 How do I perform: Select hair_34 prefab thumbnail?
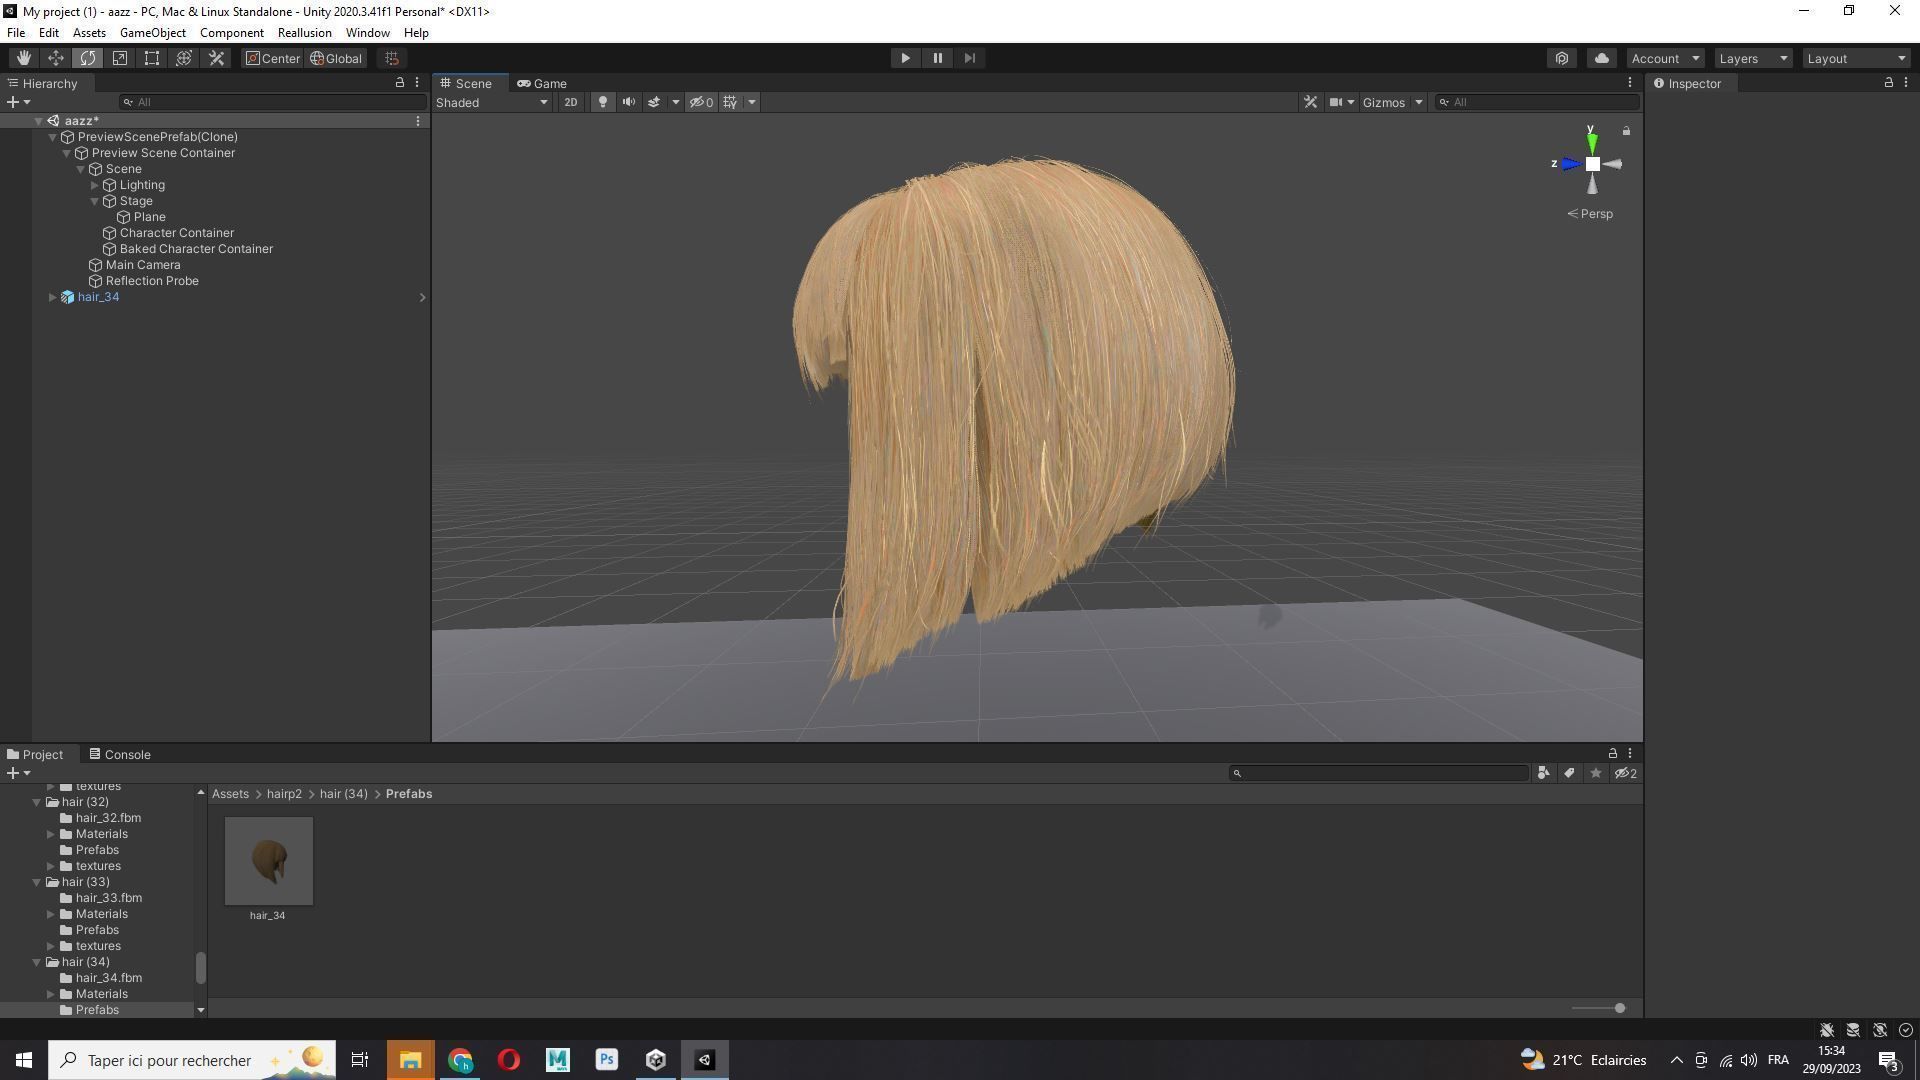click(268, 862)
